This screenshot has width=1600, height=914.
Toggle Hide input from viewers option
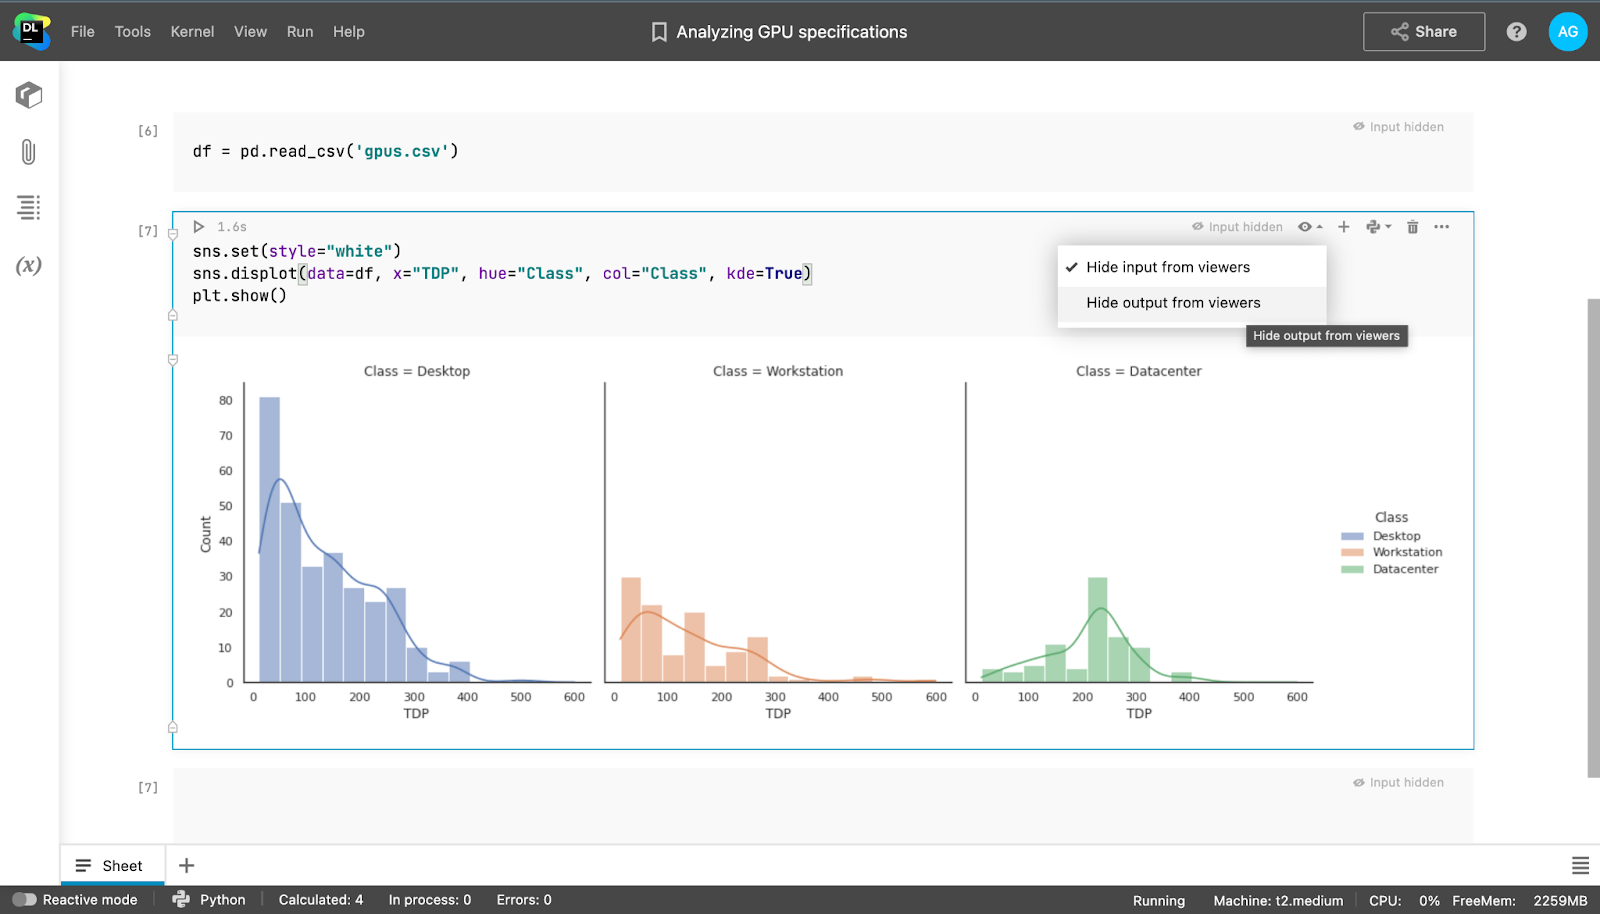pyautogui.click(x=1192, y=267)
